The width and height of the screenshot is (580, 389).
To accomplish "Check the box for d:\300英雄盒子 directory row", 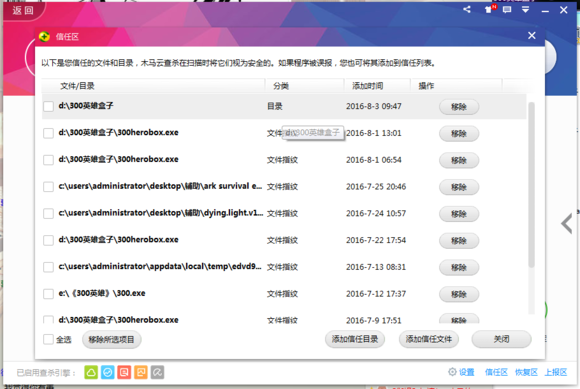I will pyautogui.click(x=48, y=106).
